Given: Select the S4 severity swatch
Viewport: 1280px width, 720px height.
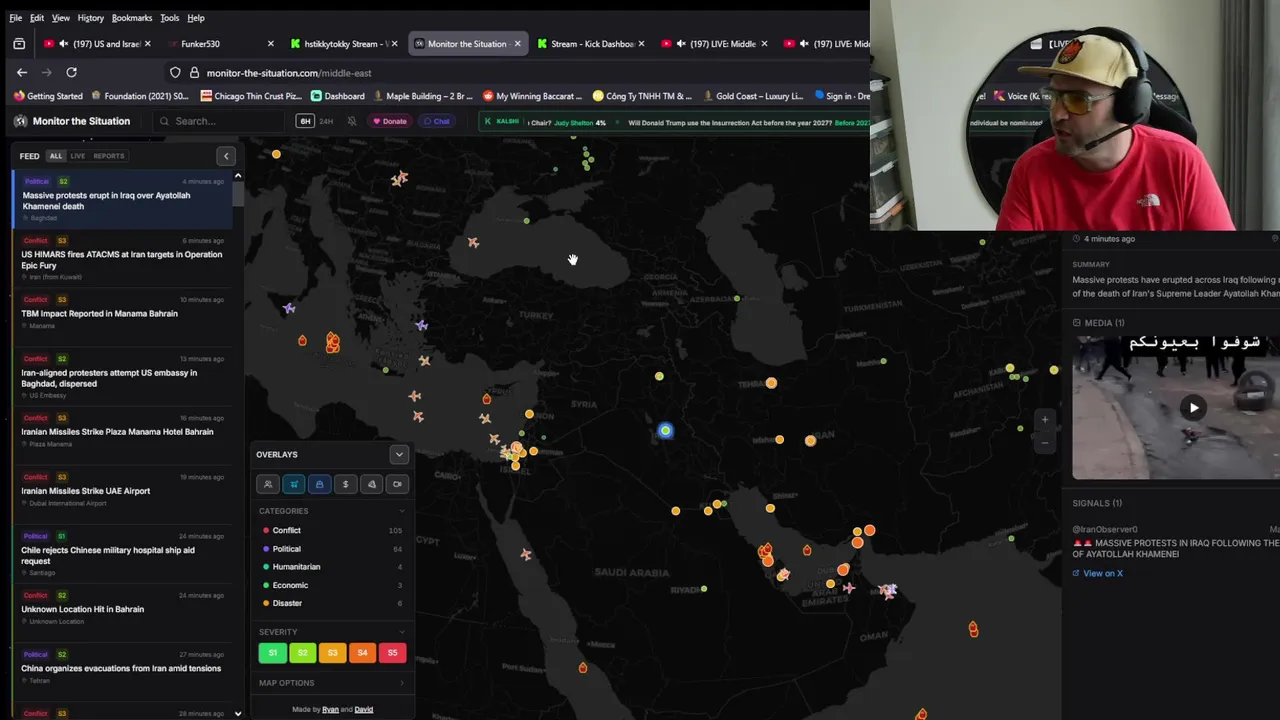Looking at the screenshot, I should [362, 653].
